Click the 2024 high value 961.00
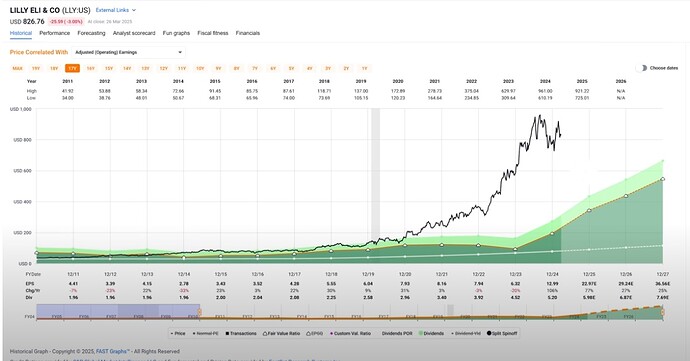Screen dimensions: 690x361 pyautogui.click(x=545, y=91)
